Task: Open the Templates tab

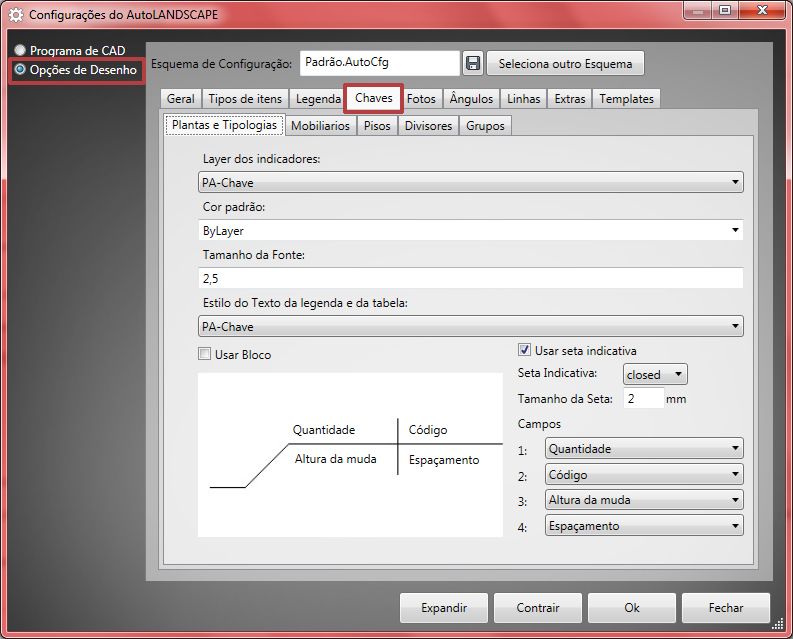Action: [x=626, y=99]
